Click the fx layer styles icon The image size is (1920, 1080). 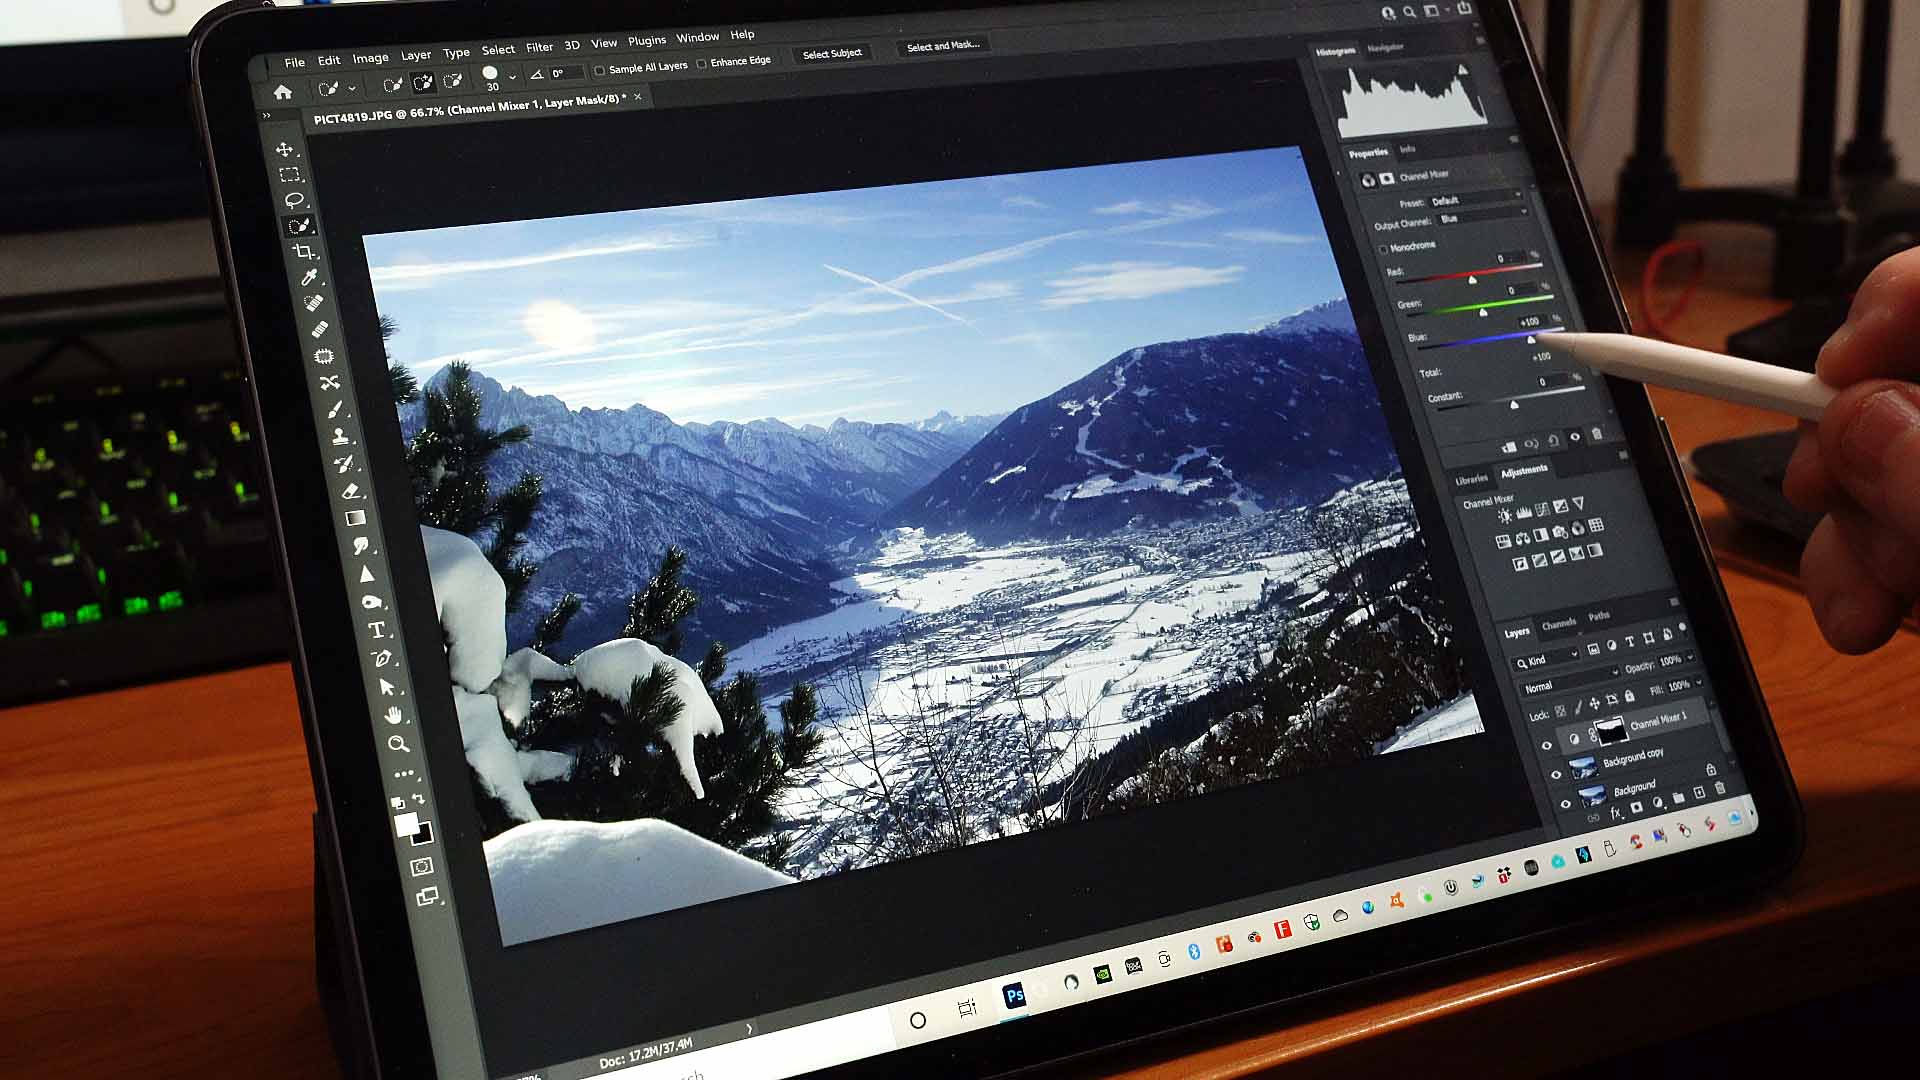(x=1615, y=812)
